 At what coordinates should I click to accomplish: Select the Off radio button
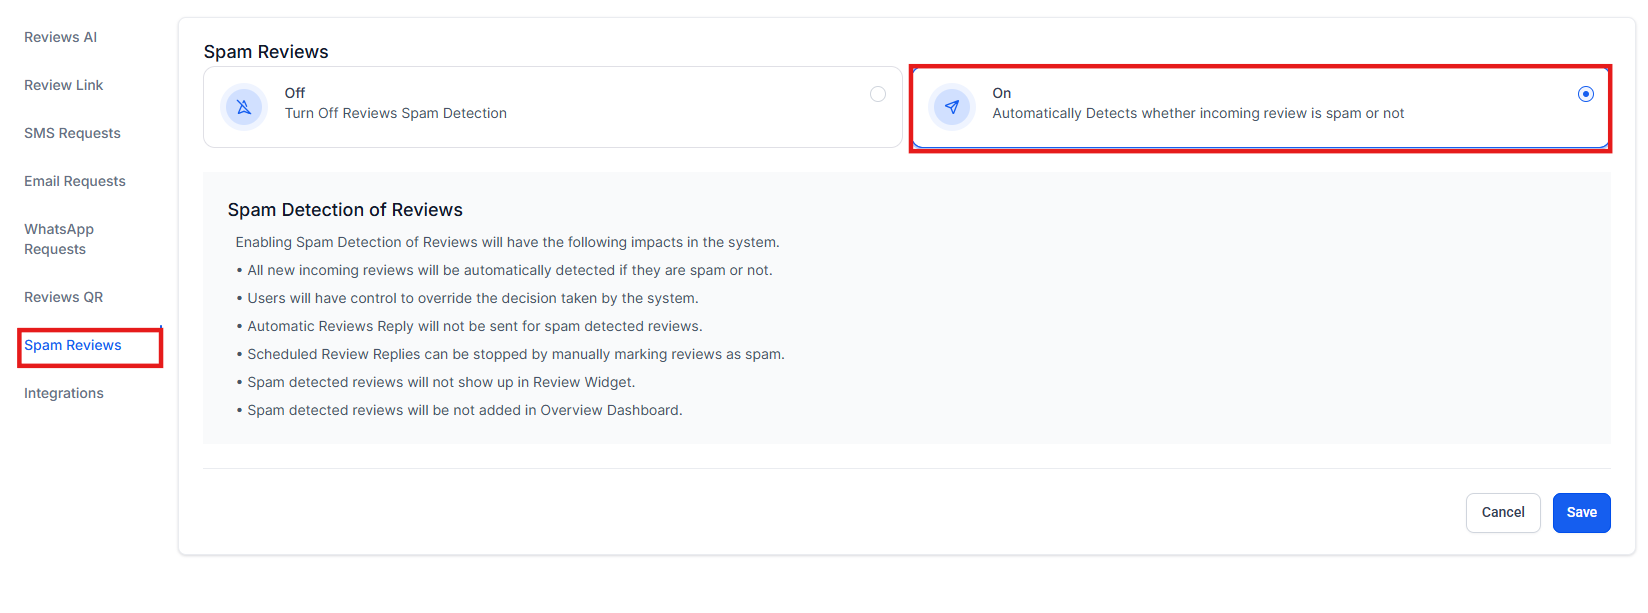[x=877, y=94]
